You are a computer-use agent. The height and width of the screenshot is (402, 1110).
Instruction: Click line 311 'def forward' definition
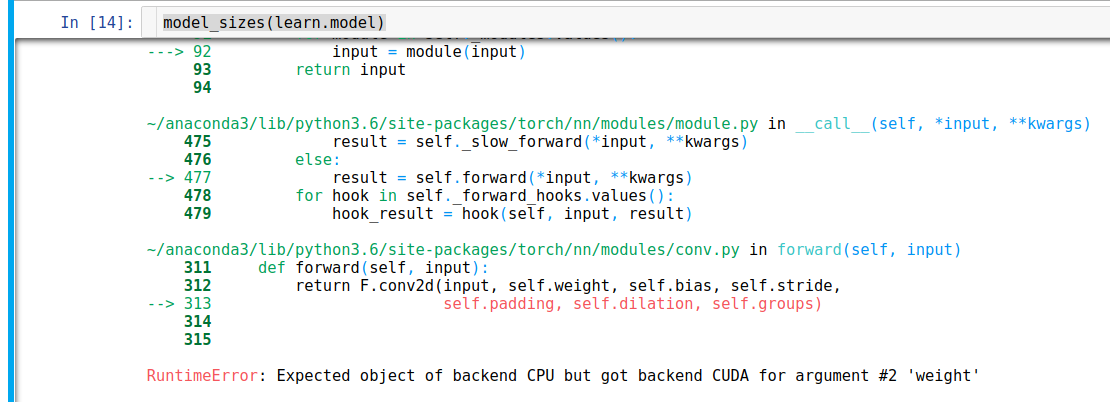pos(373,268)
